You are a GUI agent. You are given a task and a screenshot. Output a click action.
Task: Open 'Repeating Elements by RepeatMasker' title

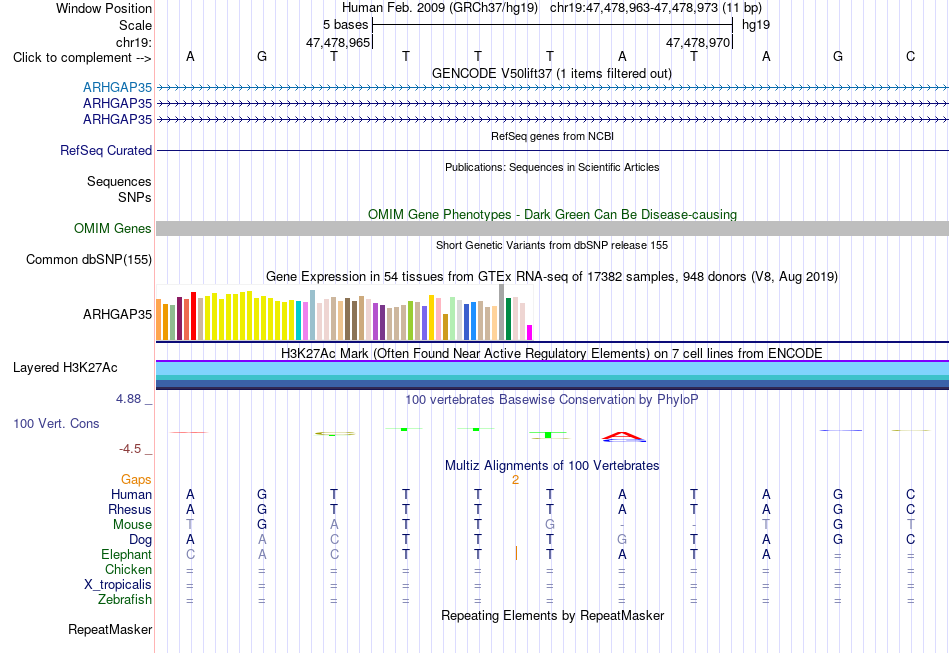point(552,615)
